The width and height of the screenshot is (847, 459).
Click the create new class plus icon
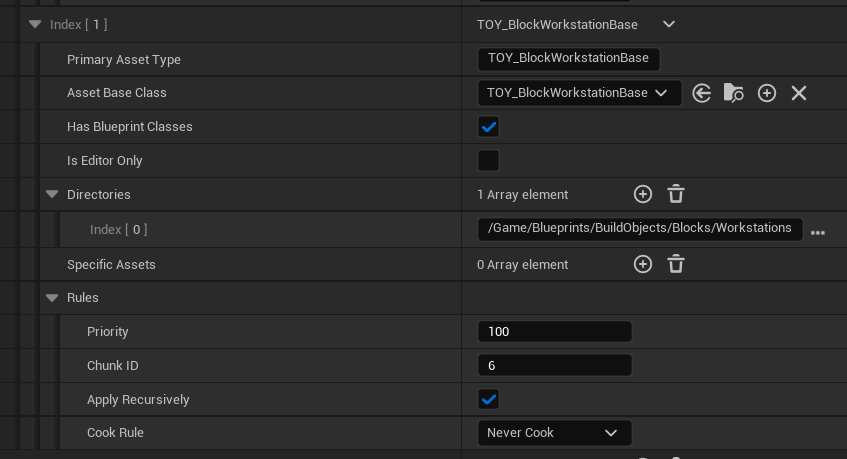pyautogui.click(x=767, y=93)
